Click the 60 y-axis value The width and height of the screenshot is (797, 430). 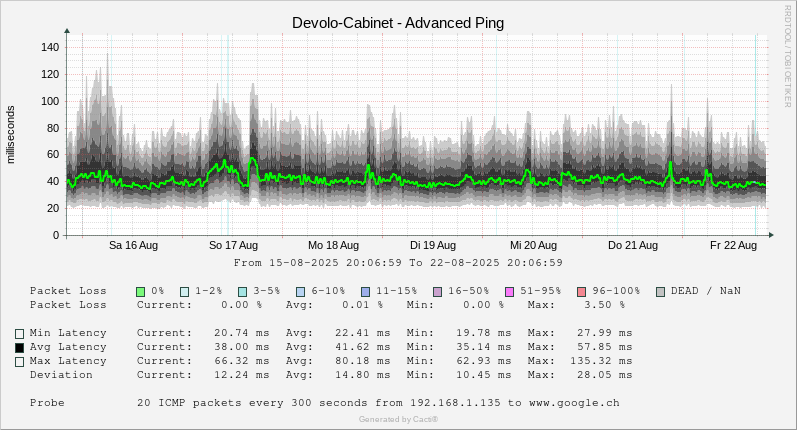(x=53, y=155)
